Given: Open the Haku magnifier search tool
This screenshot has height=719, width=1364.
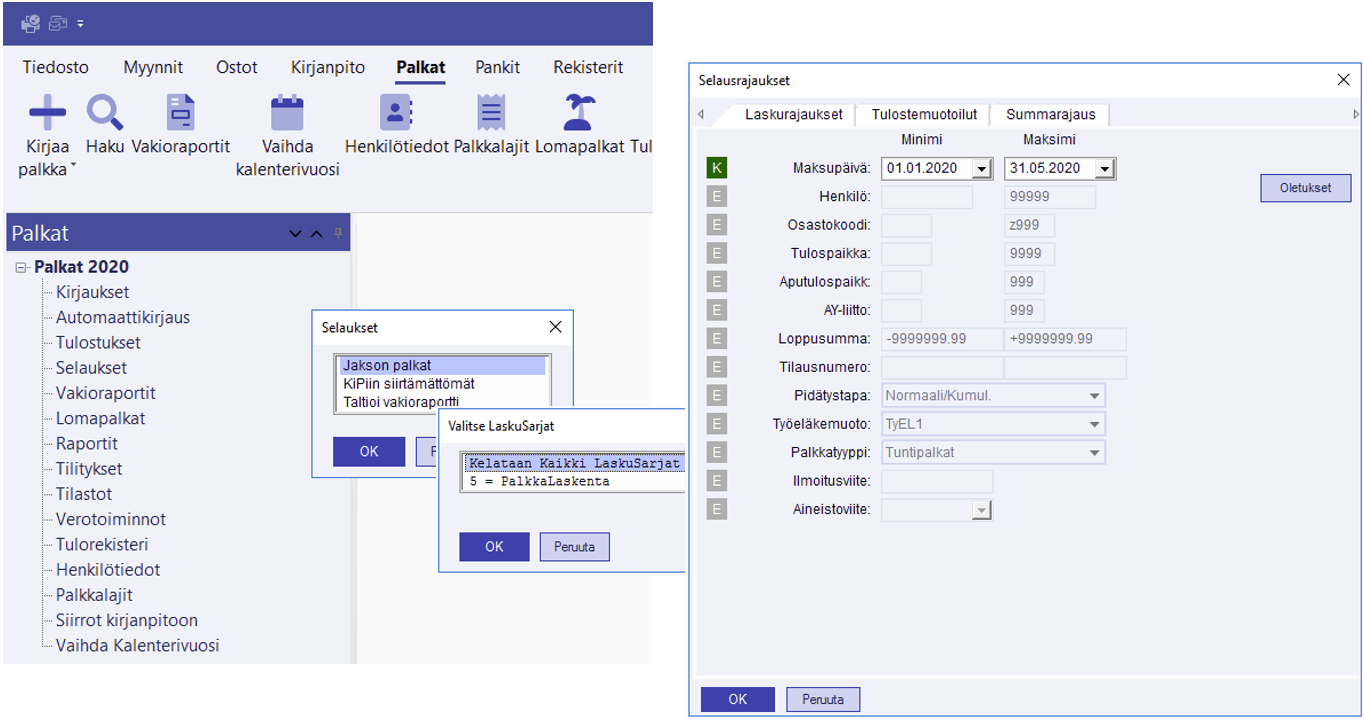Looking at the screenshot, I should pos(104,113).
